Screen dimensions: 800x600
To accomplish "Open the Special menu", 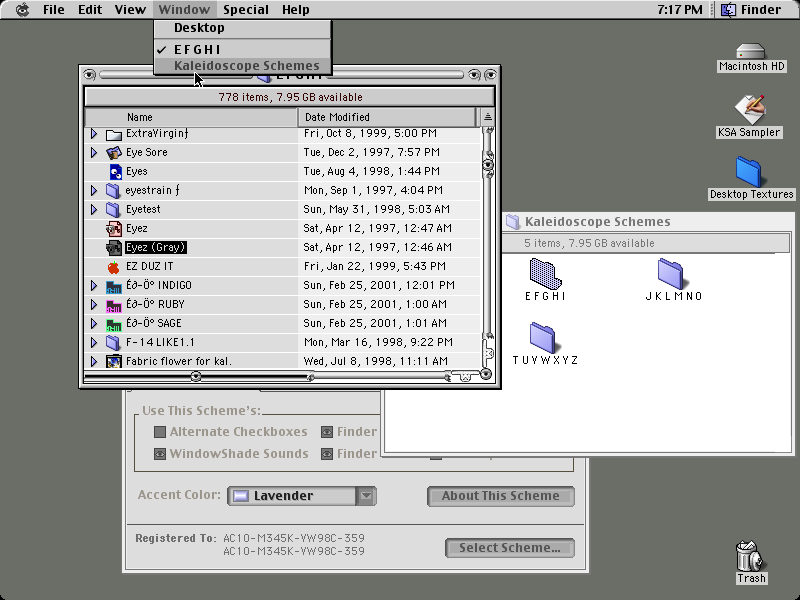I will [245, 9].
